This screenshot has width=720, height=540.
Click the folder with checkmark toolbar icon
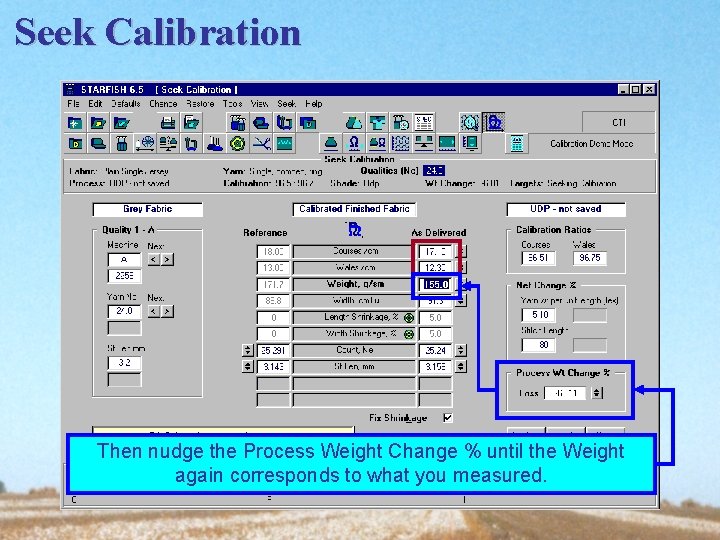pos(122,123)
